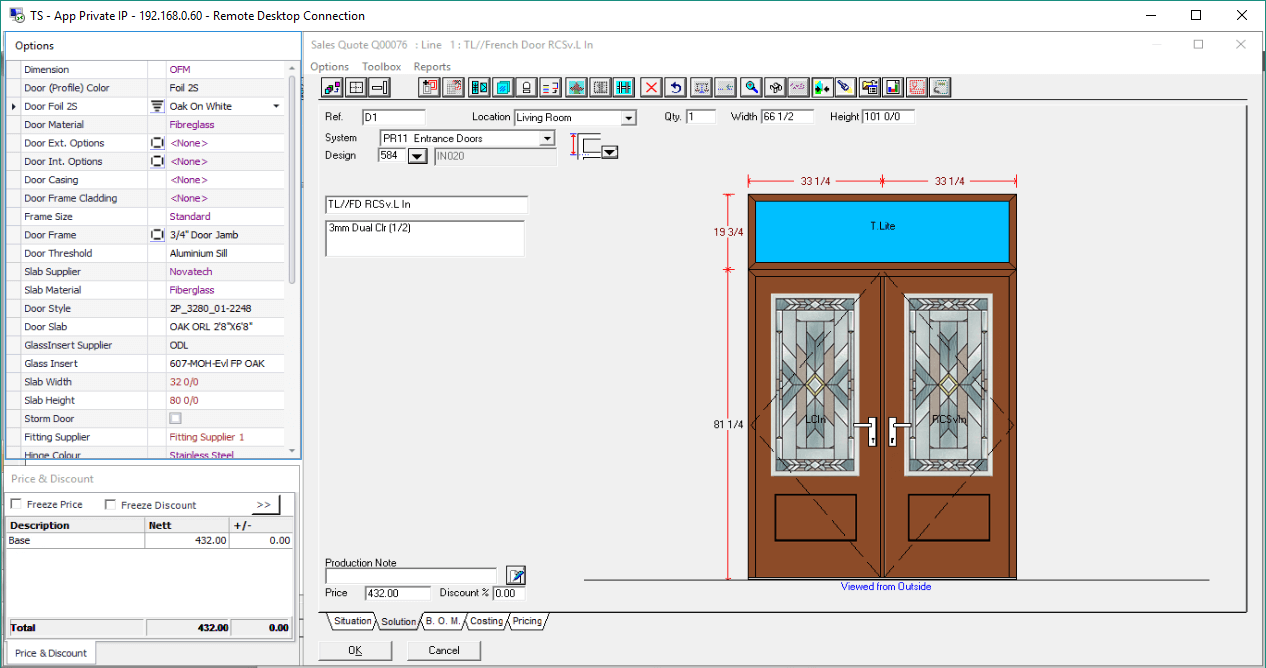Click the binoculars icon in the toolbar
The image size is (1266, 668).
[x=774, y=87]
